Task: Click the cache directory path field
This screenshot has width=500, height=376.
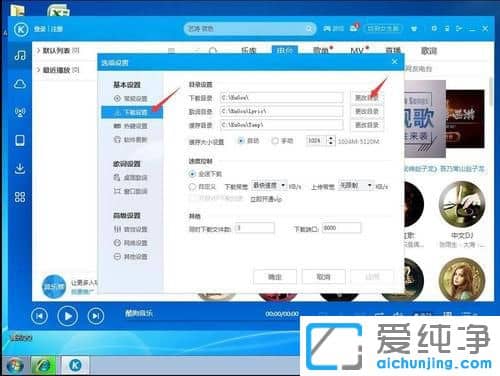Action: (x=282, y=125)
